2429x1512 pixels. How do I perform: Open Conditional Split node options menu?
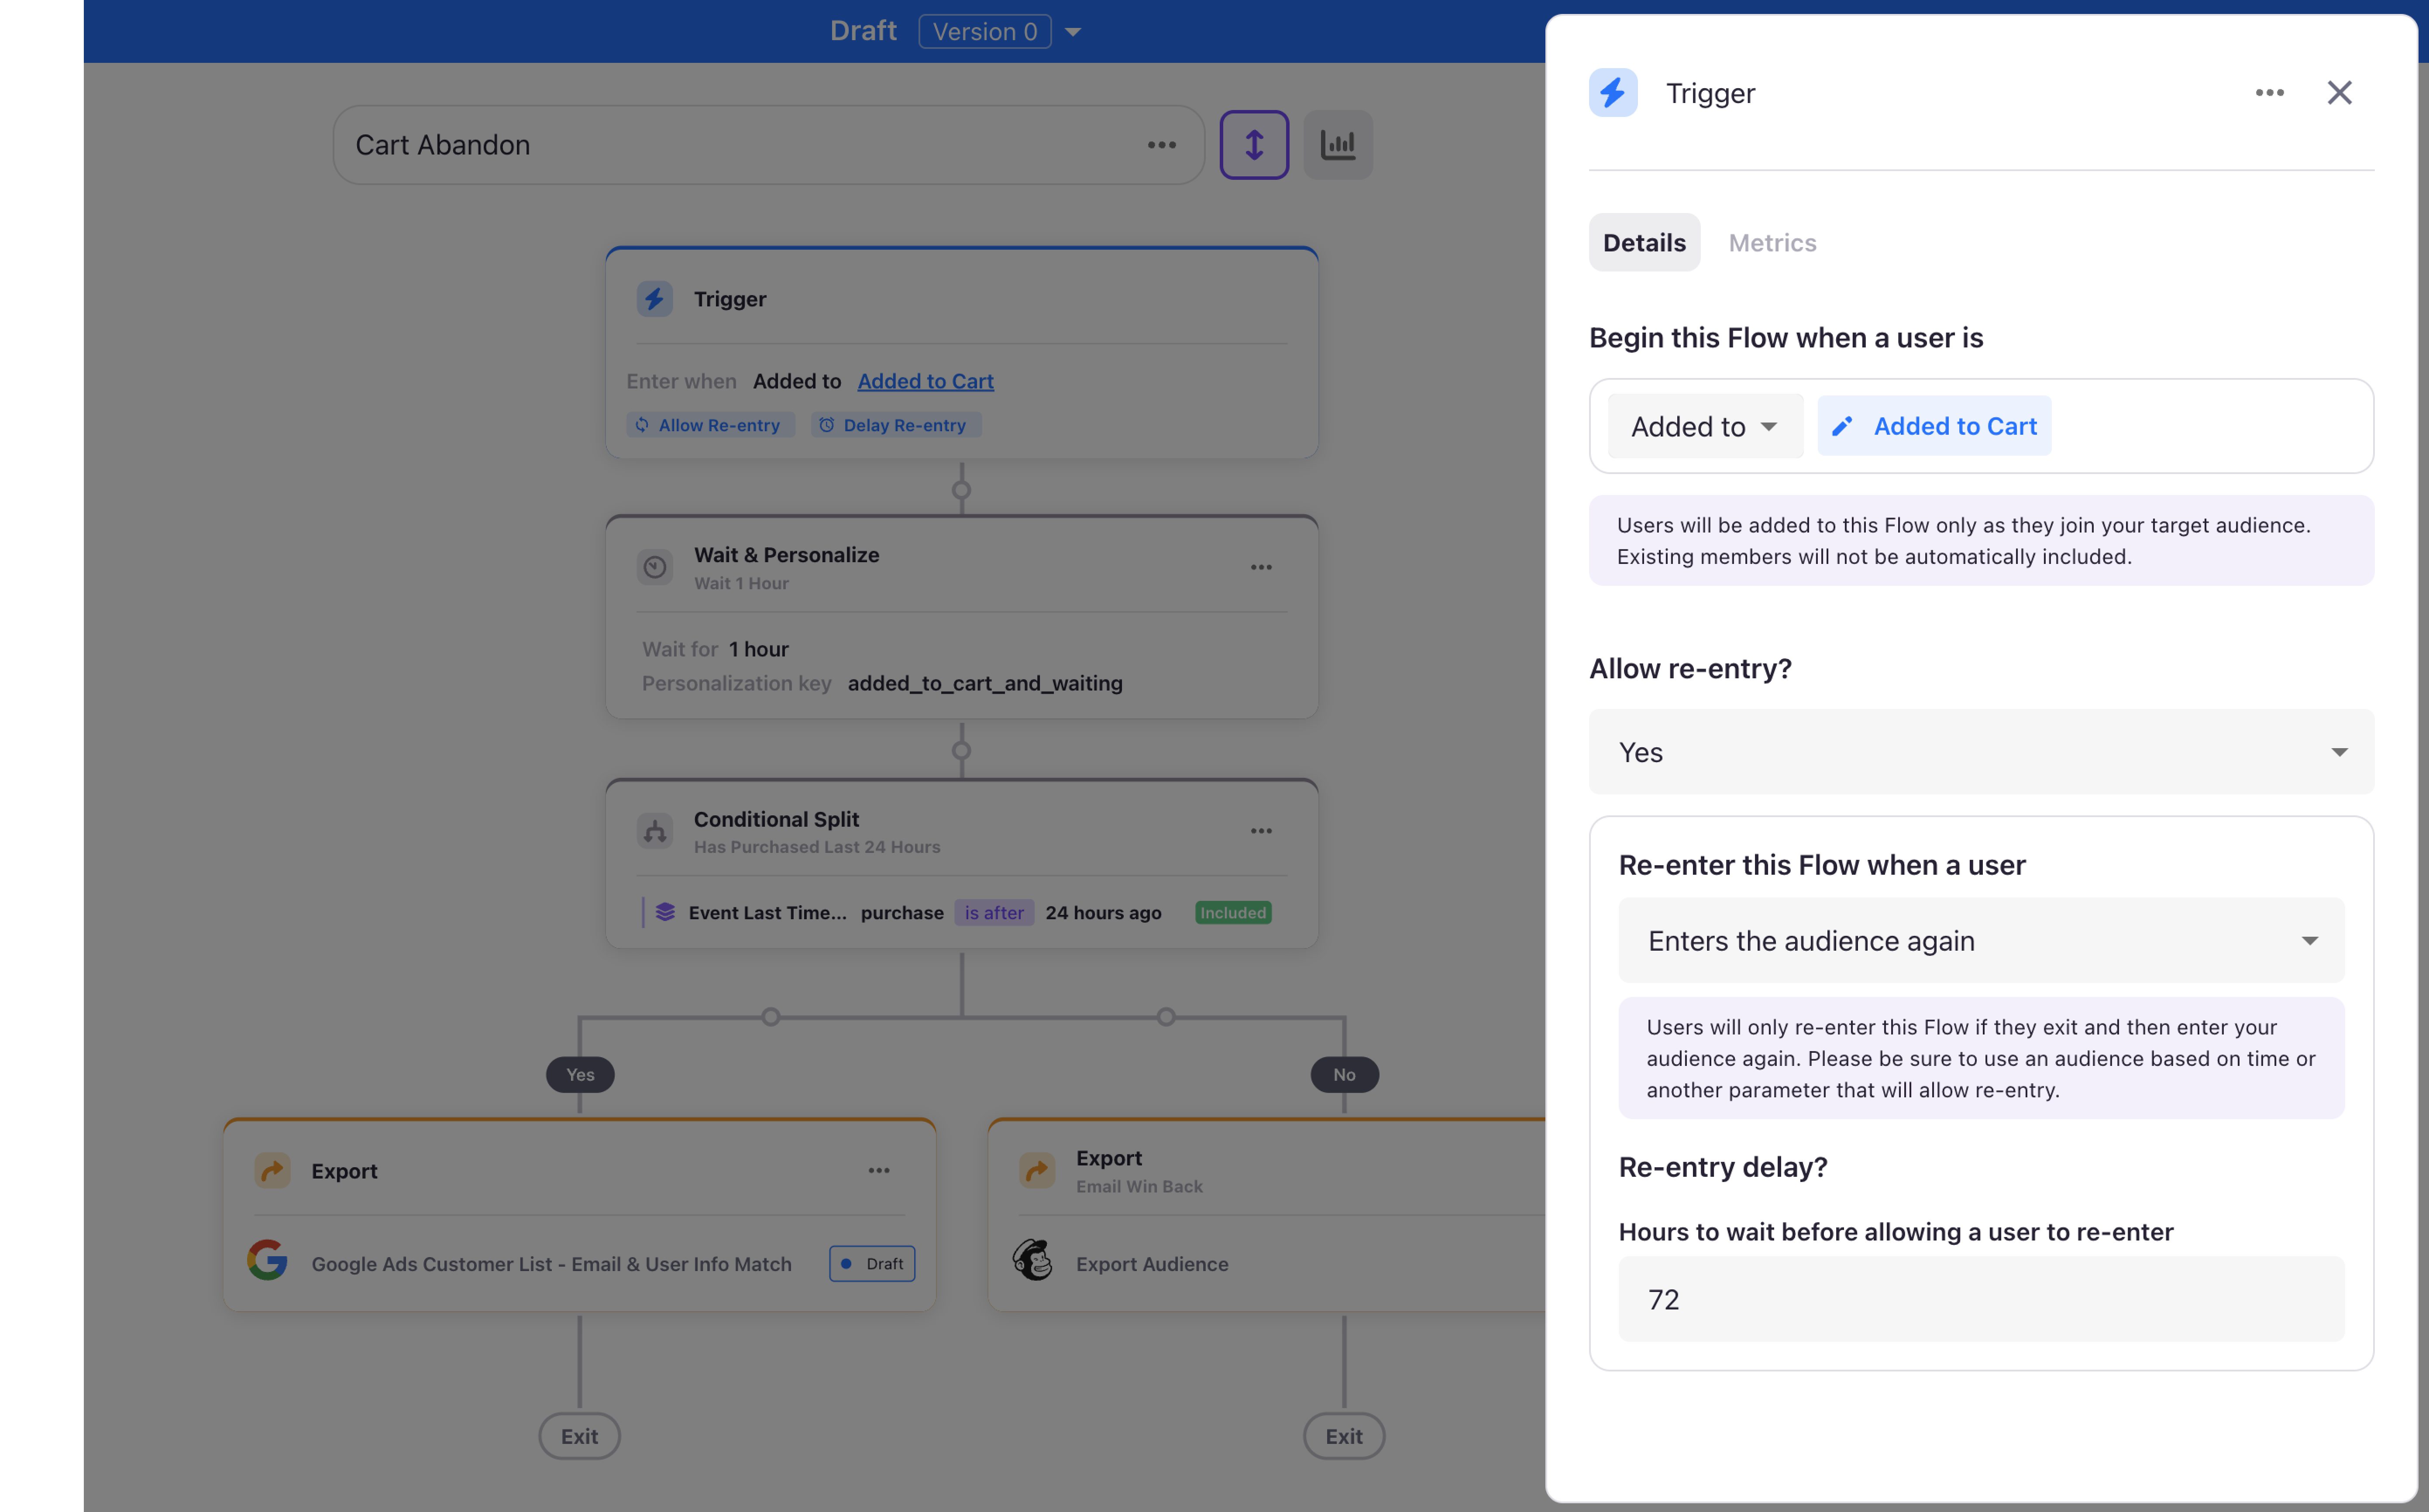pyautogui.click(x=1261, y=831)
